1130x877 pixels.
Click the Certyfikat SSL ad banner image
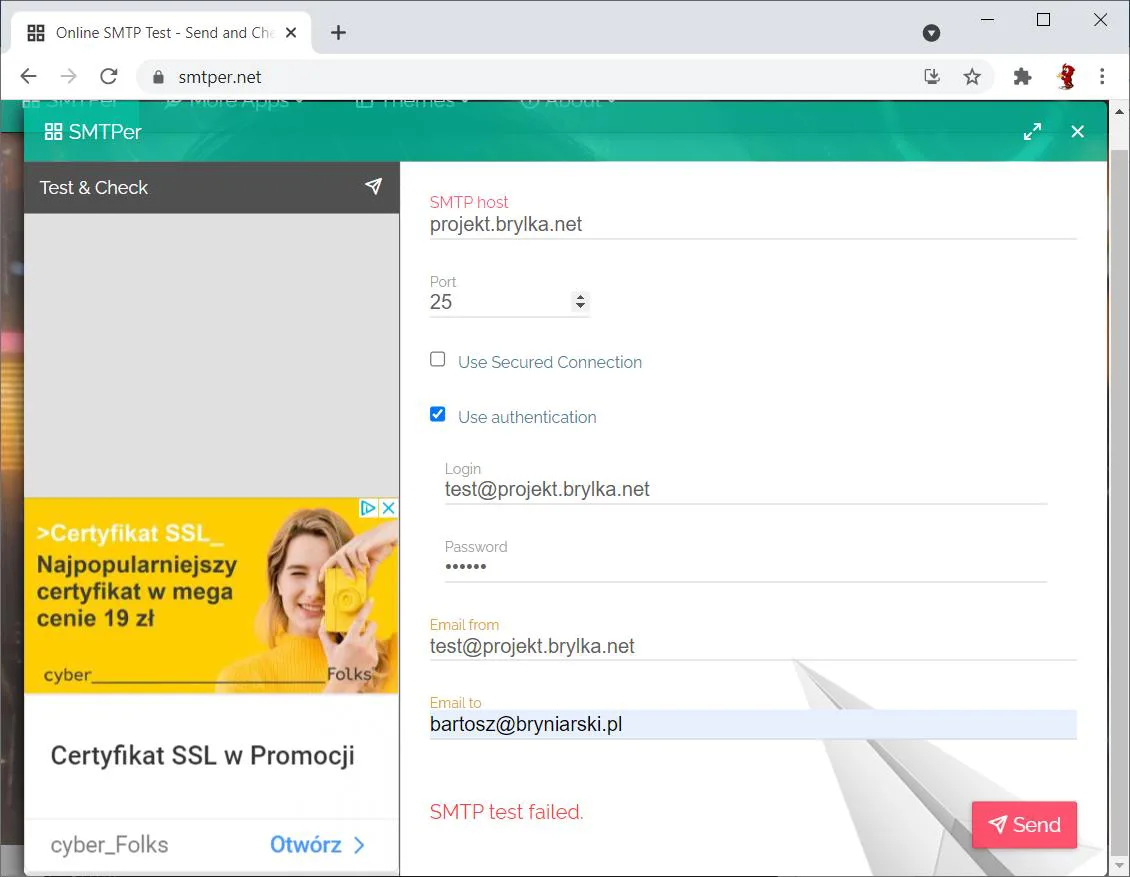coord(212,596)
